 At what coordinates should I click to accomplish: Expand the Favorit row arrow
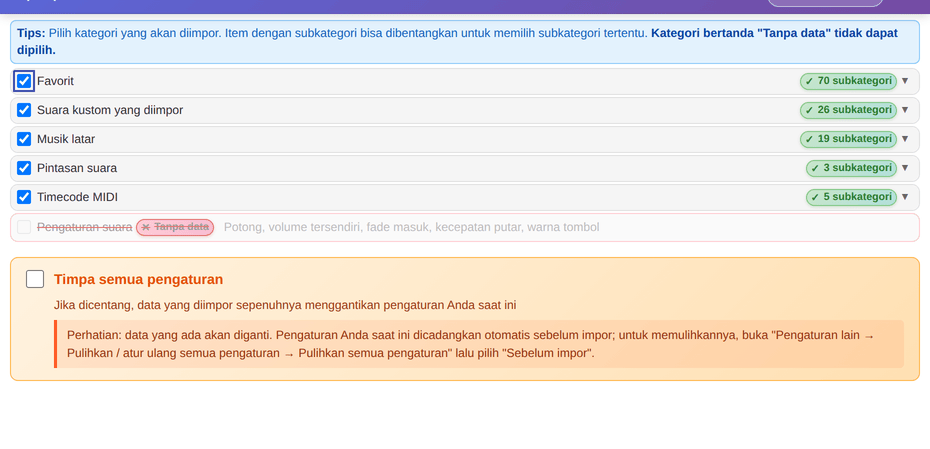point(904,81)
